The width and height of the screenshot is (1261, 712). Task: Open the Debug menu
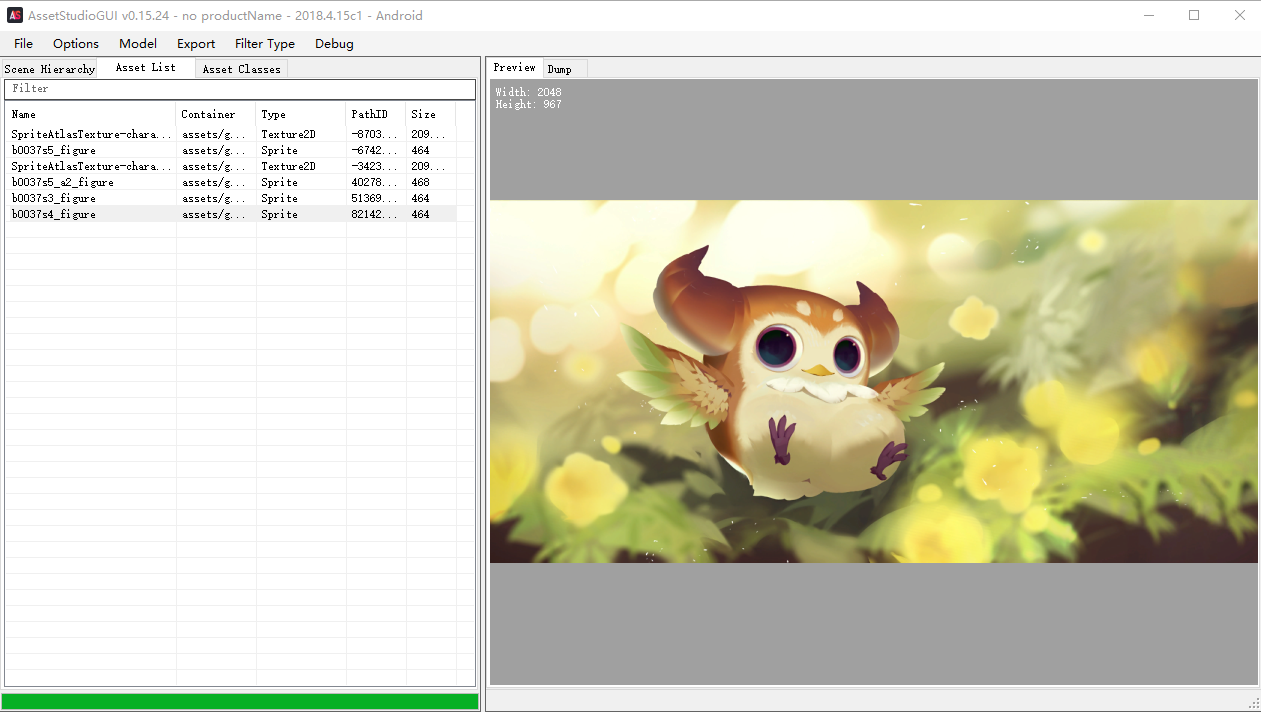pos(334,43)
